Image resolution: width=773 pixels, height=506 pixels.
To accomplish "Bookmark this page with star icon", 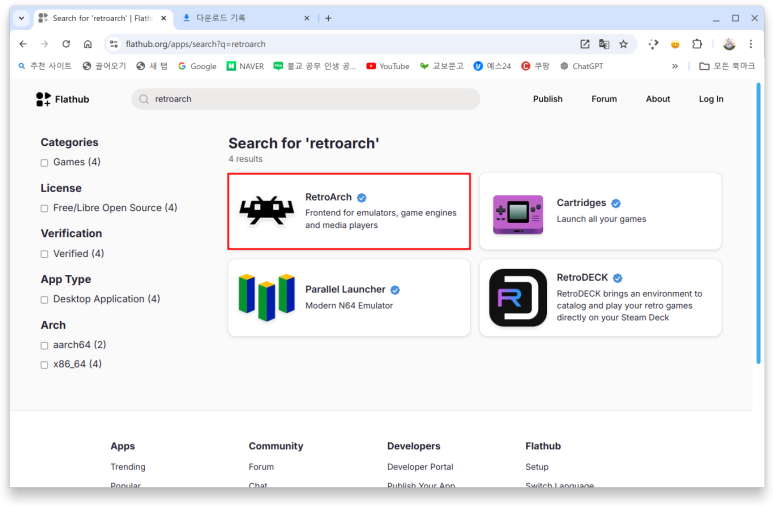I will (x=624, y=44).
